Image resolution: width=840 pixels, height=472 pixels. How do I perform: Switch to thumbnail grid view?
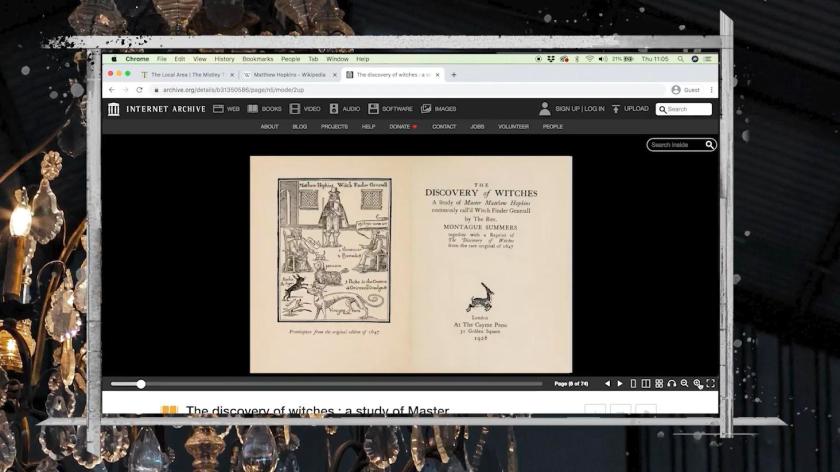click(x=659, y=384)
